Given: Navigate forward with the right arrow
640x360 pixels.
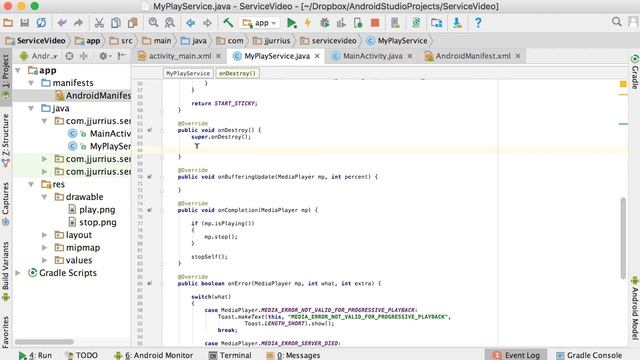Looking at the screenshot, I should 207,23.
